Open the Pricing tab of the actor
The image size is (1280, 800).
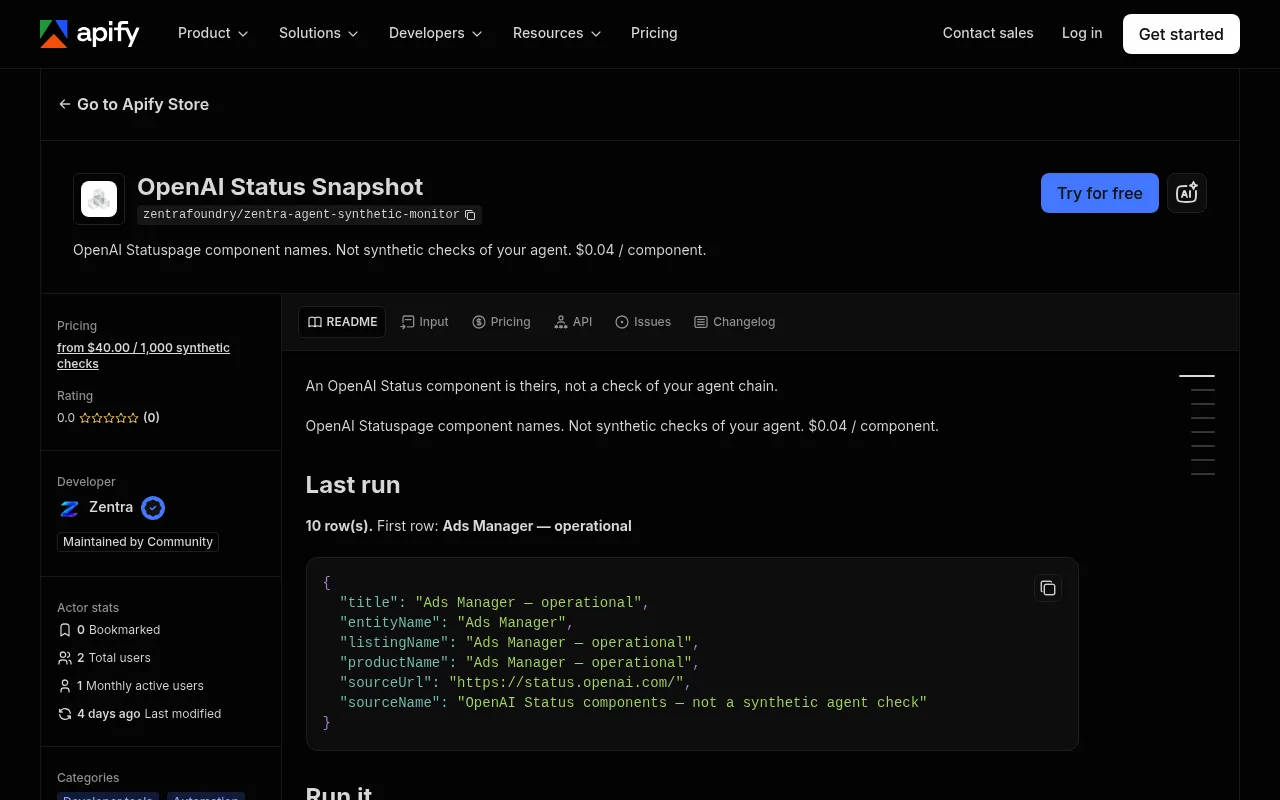pos(501,322)
